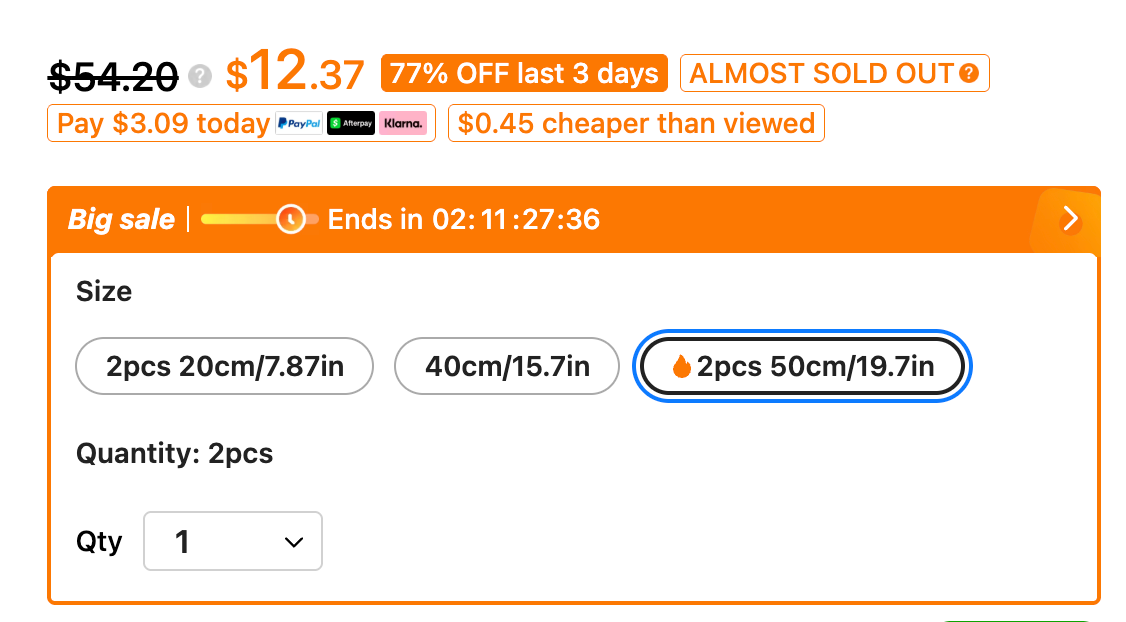This screenshot has height=622, width=1126.
Task: Open Big sale details with the right chevron
Action: (1070, 219)
